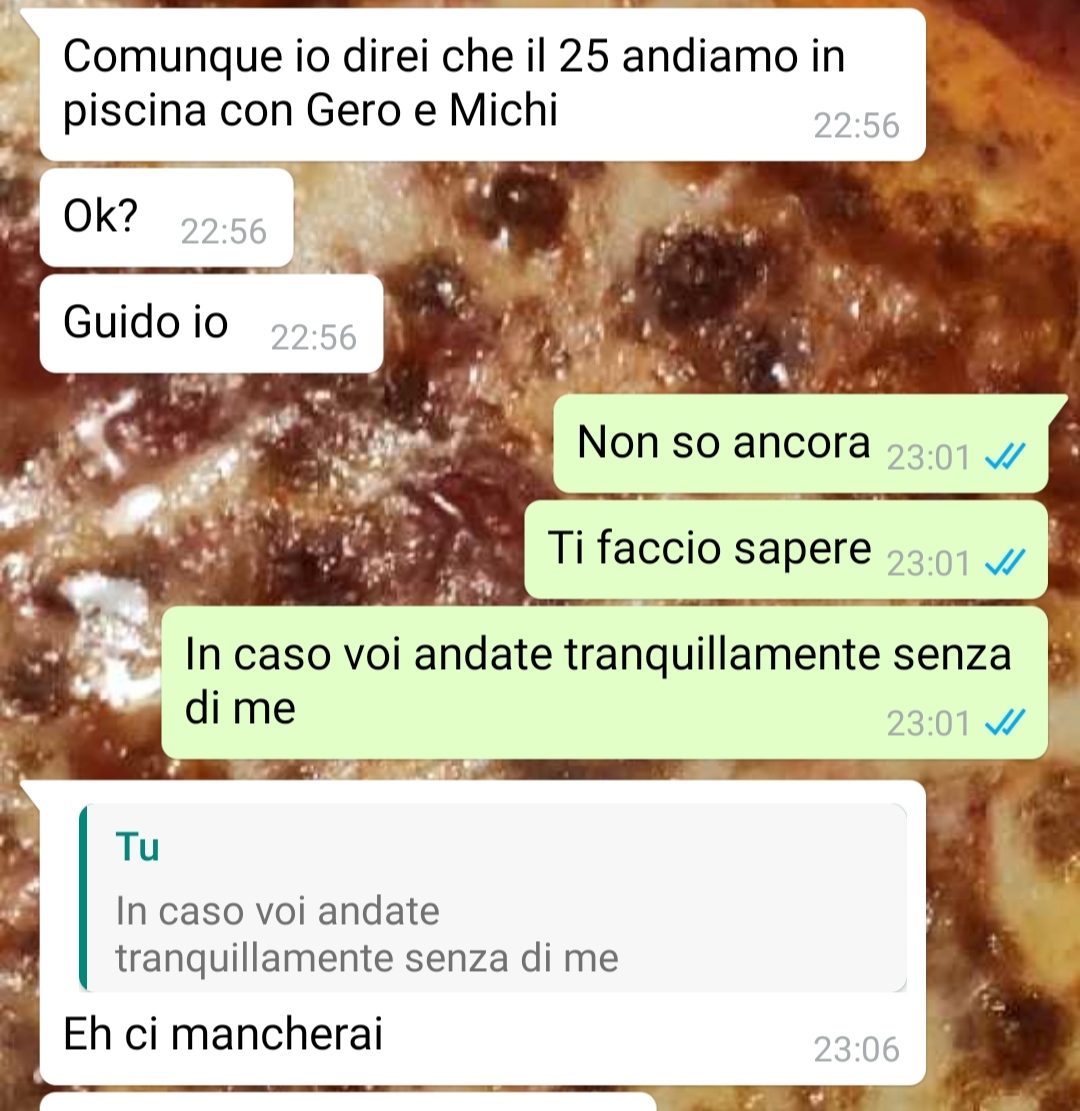
Task: Select the "Ti faccio sapere" message text
Action: coord(709,548)
